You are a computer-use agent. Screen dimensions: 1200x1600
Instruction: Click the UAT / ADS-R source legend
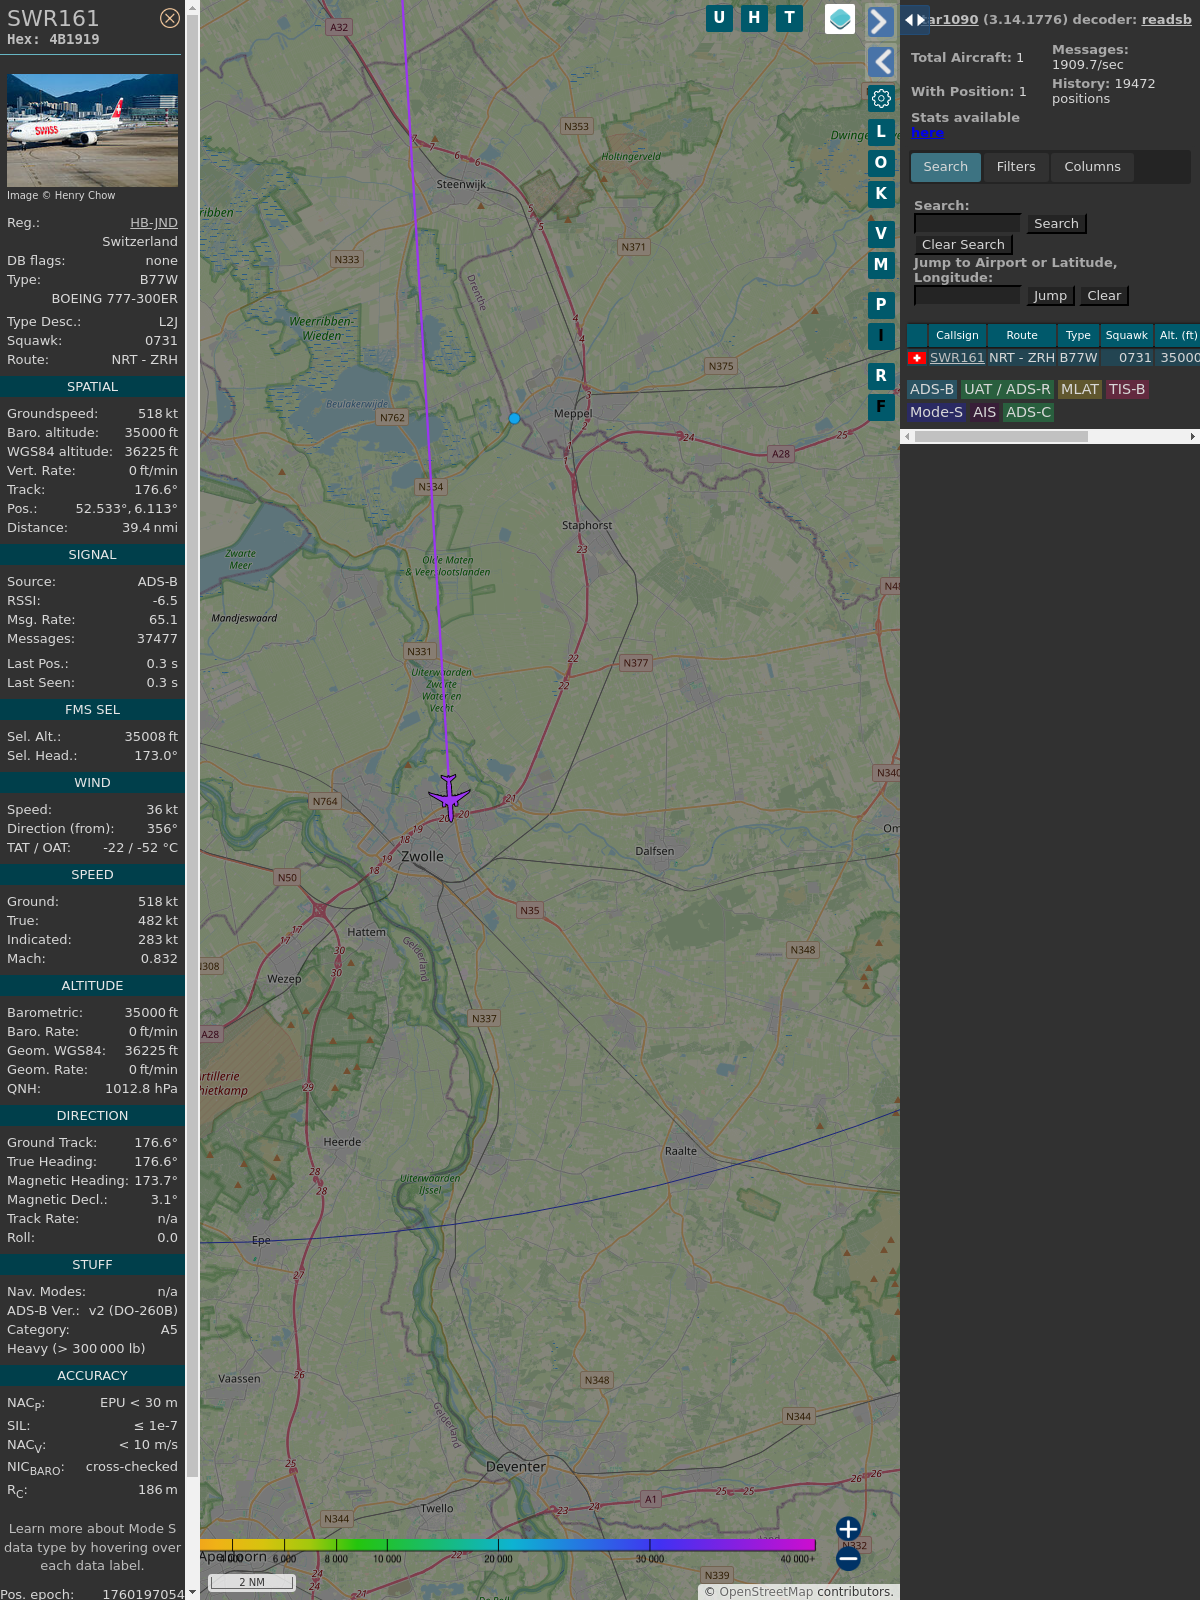pyautogui.click(x=1007, y=389)
